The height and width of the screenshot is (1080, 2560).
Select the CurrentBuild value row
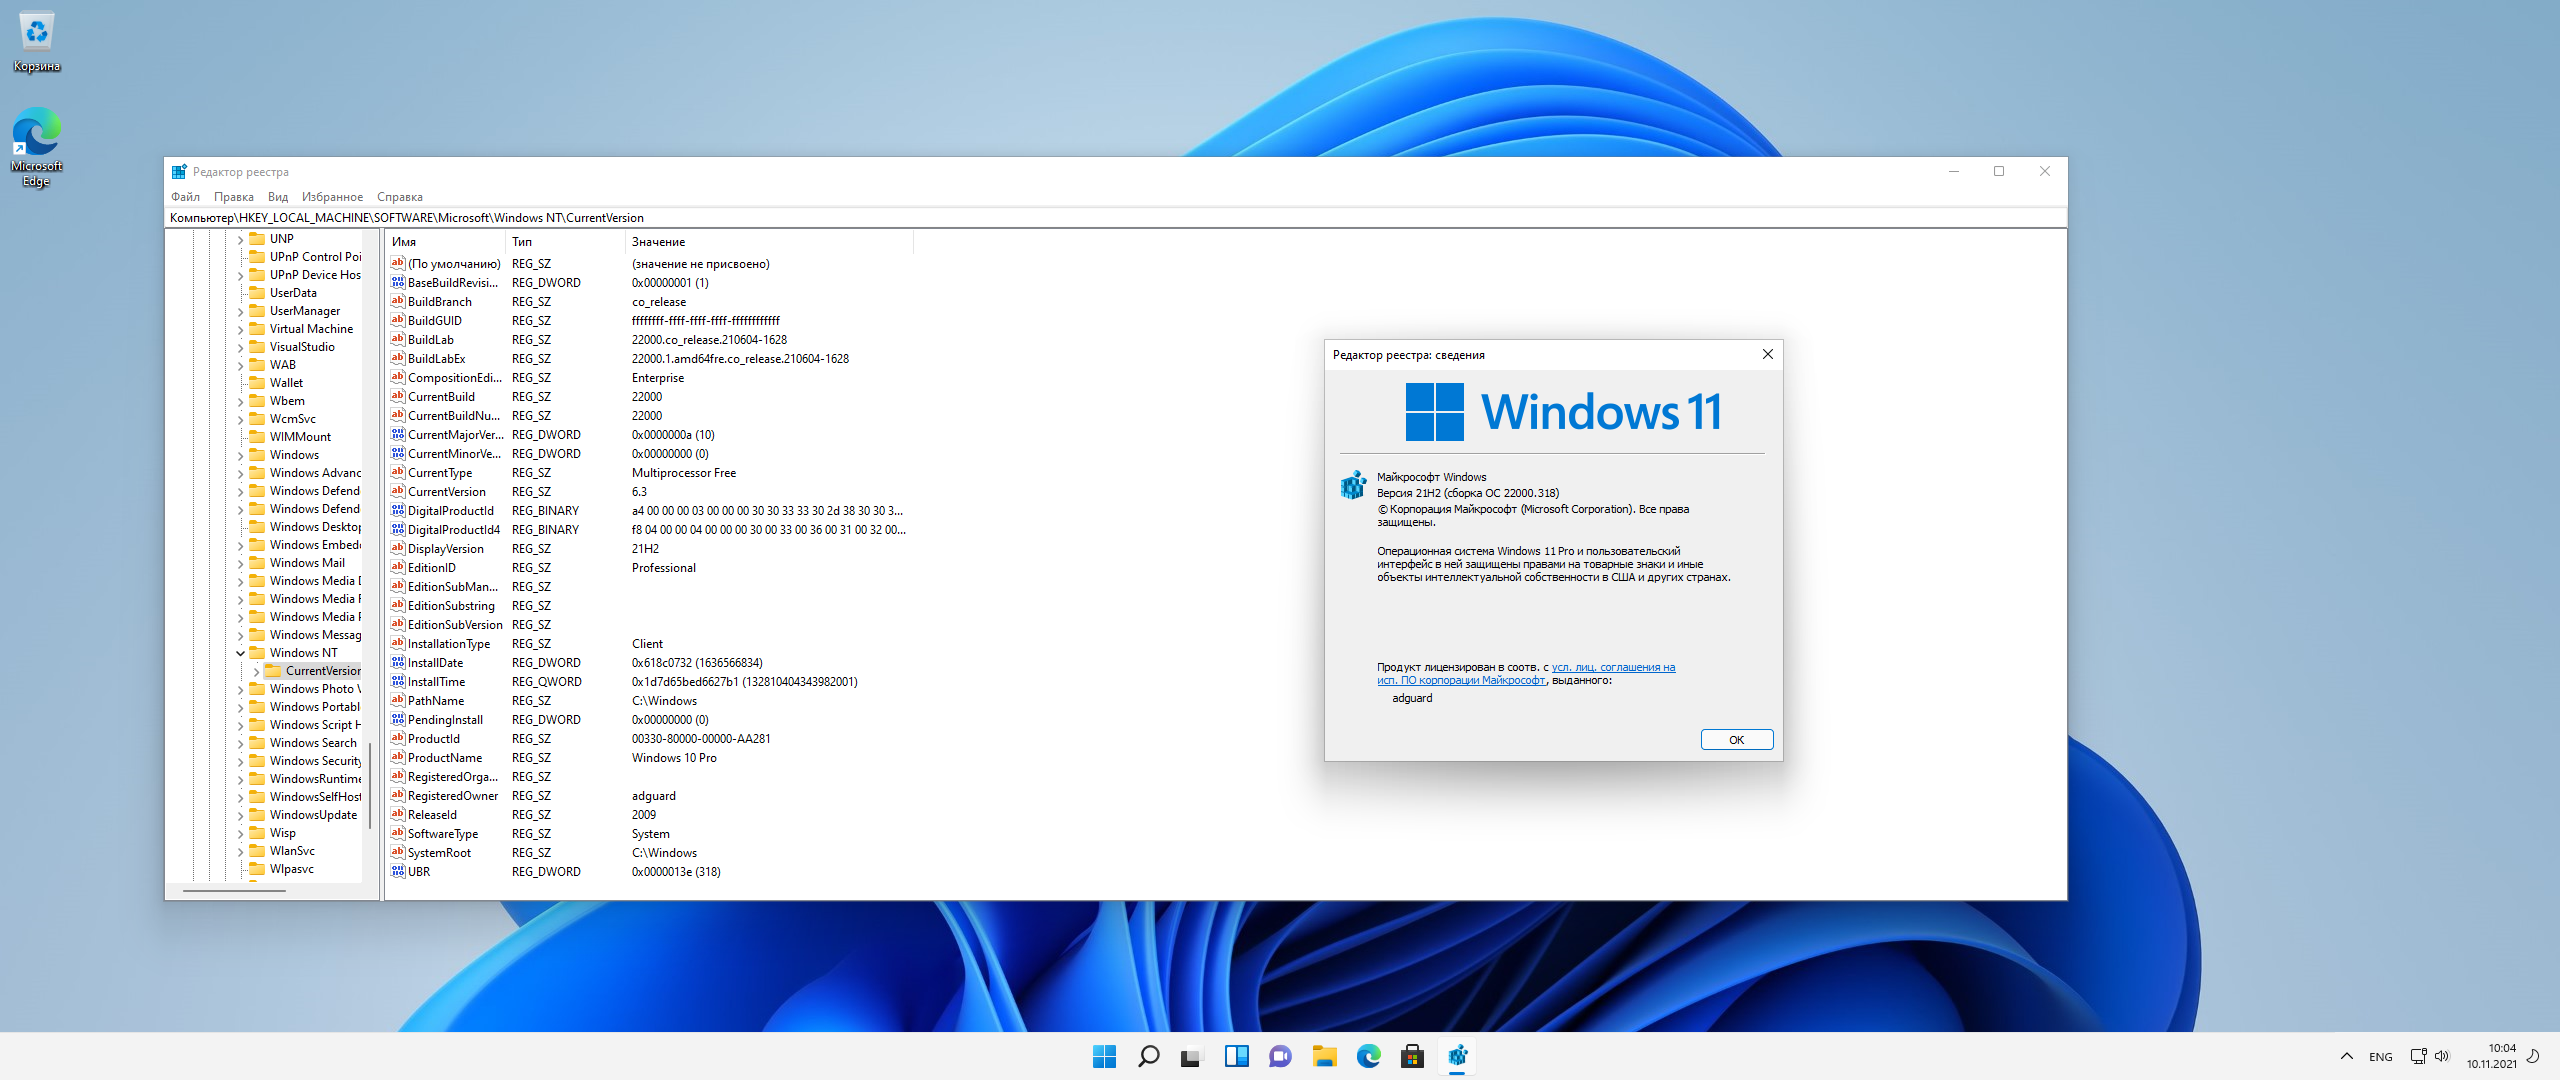point(648,397)
